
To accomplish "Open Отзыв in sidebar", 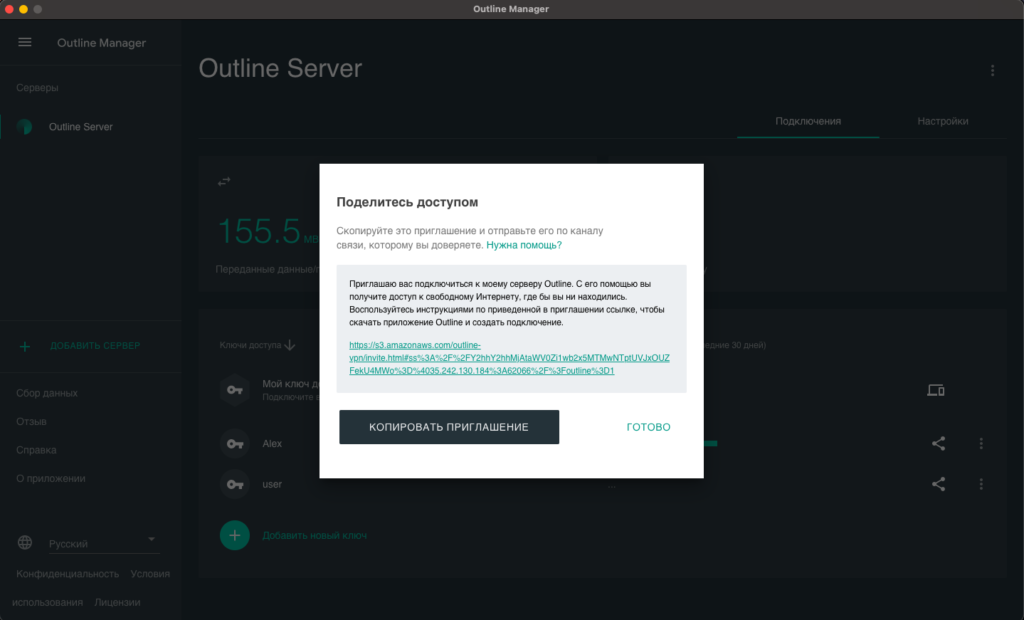I will click(31, 421).
